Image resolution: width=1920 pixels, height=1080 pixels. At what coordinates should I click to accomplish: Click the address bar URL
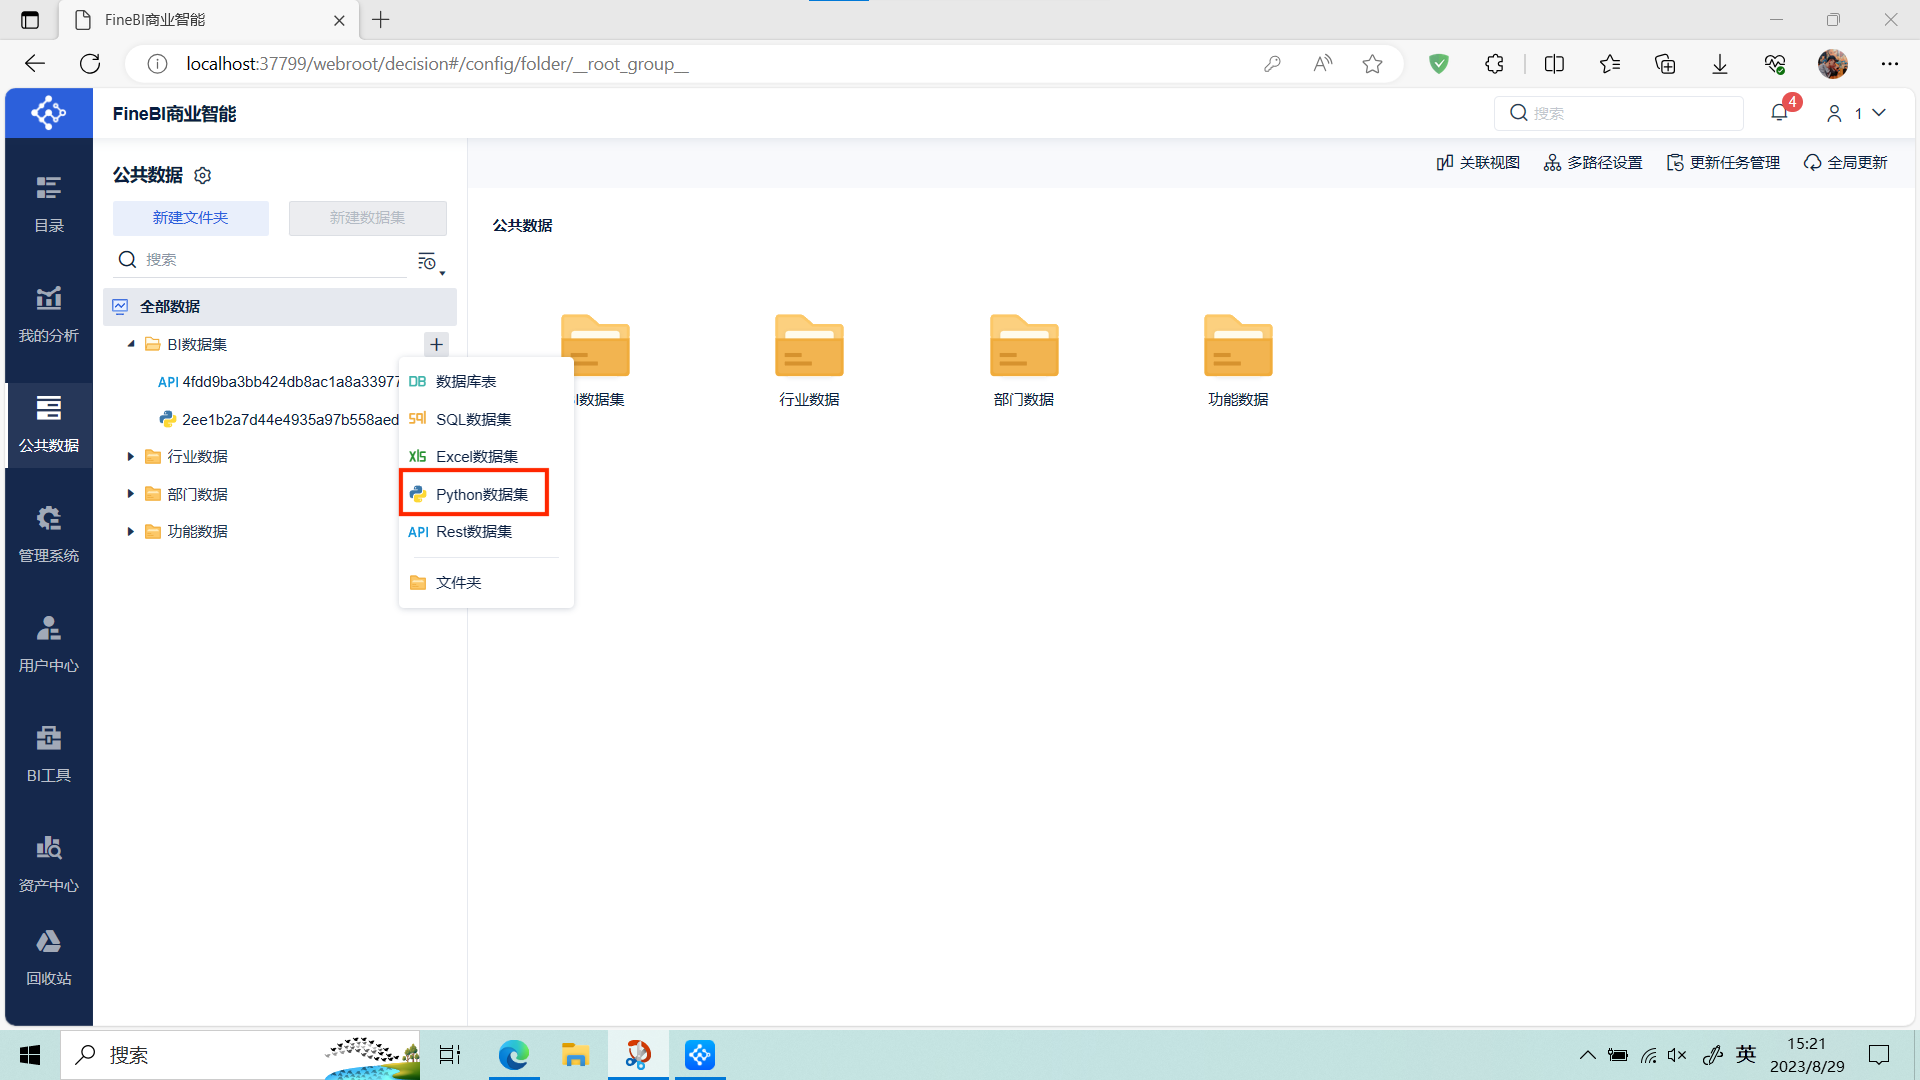pos(437,64)
